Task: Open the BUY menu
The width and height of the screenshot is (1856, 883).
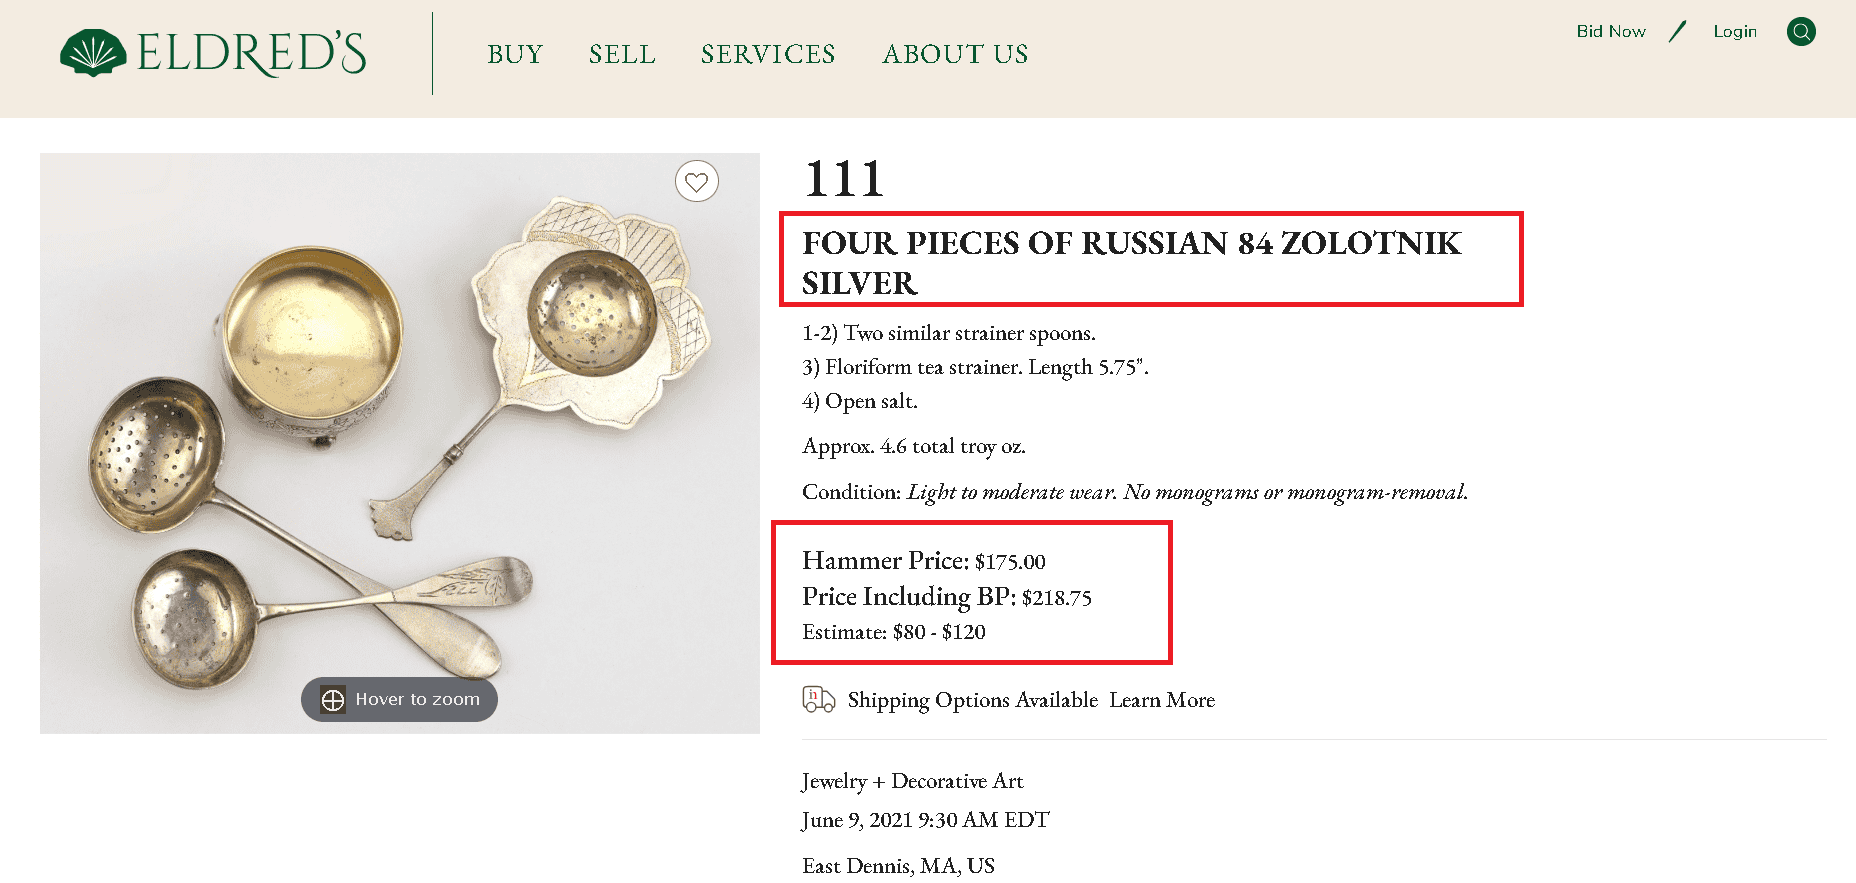Action: [x=514, y=54]
